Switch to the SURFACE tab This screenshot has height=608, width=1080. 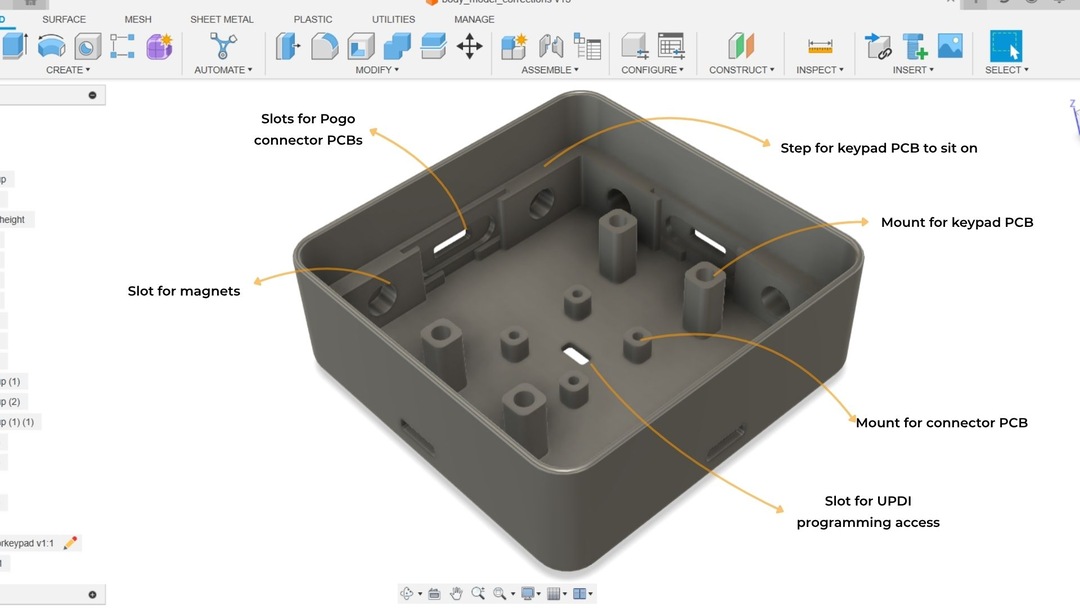64,19
